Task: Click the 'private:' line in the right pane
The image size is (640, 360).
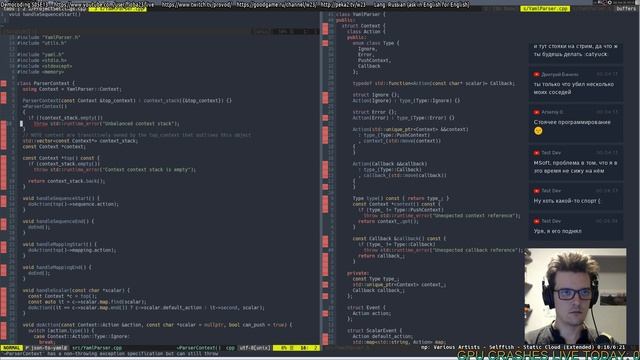Action: pyautogui.click(x=358, y=273)
